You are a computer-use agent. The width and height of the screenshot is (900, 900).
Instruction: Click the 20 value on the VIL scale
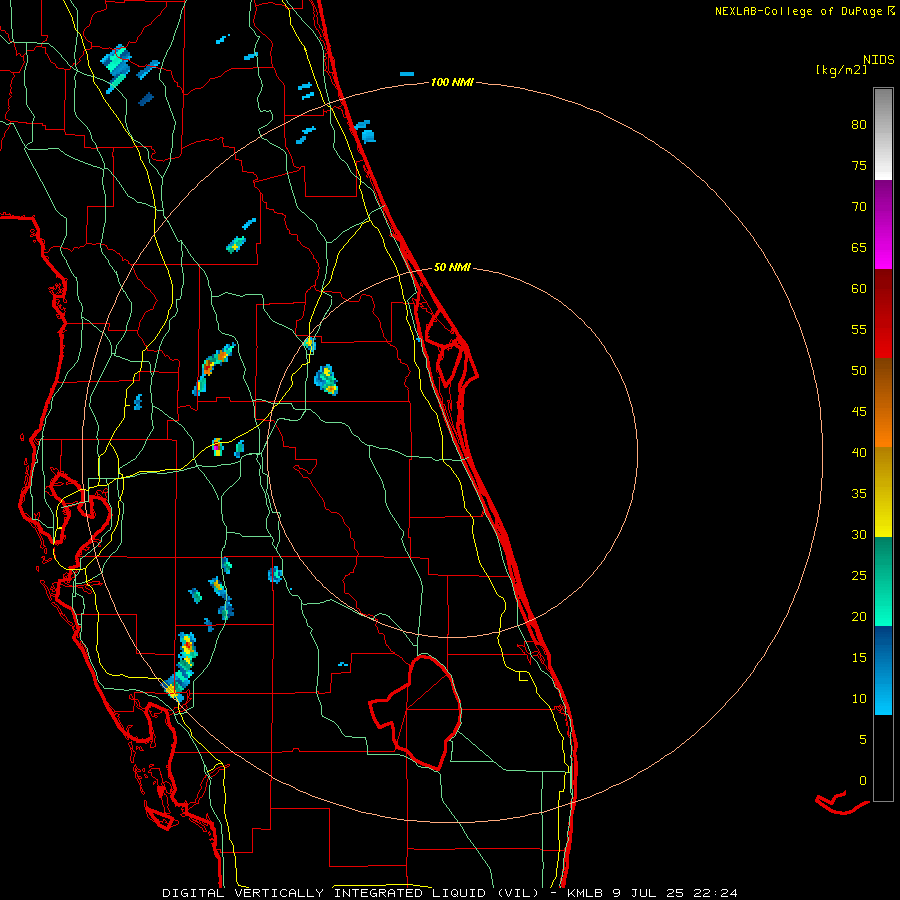[859, 617]
